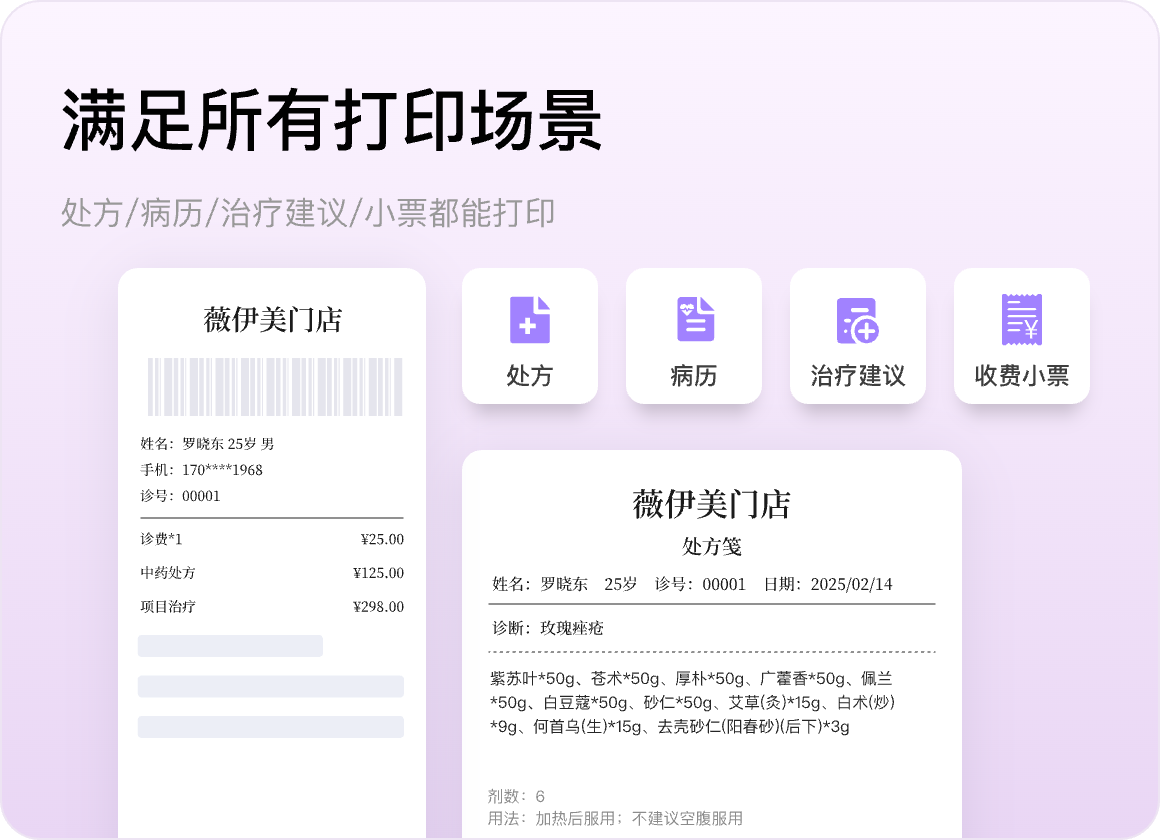
Task: Select the receipt's 薇伊美门店 title
Action: (x=273, y=320)
